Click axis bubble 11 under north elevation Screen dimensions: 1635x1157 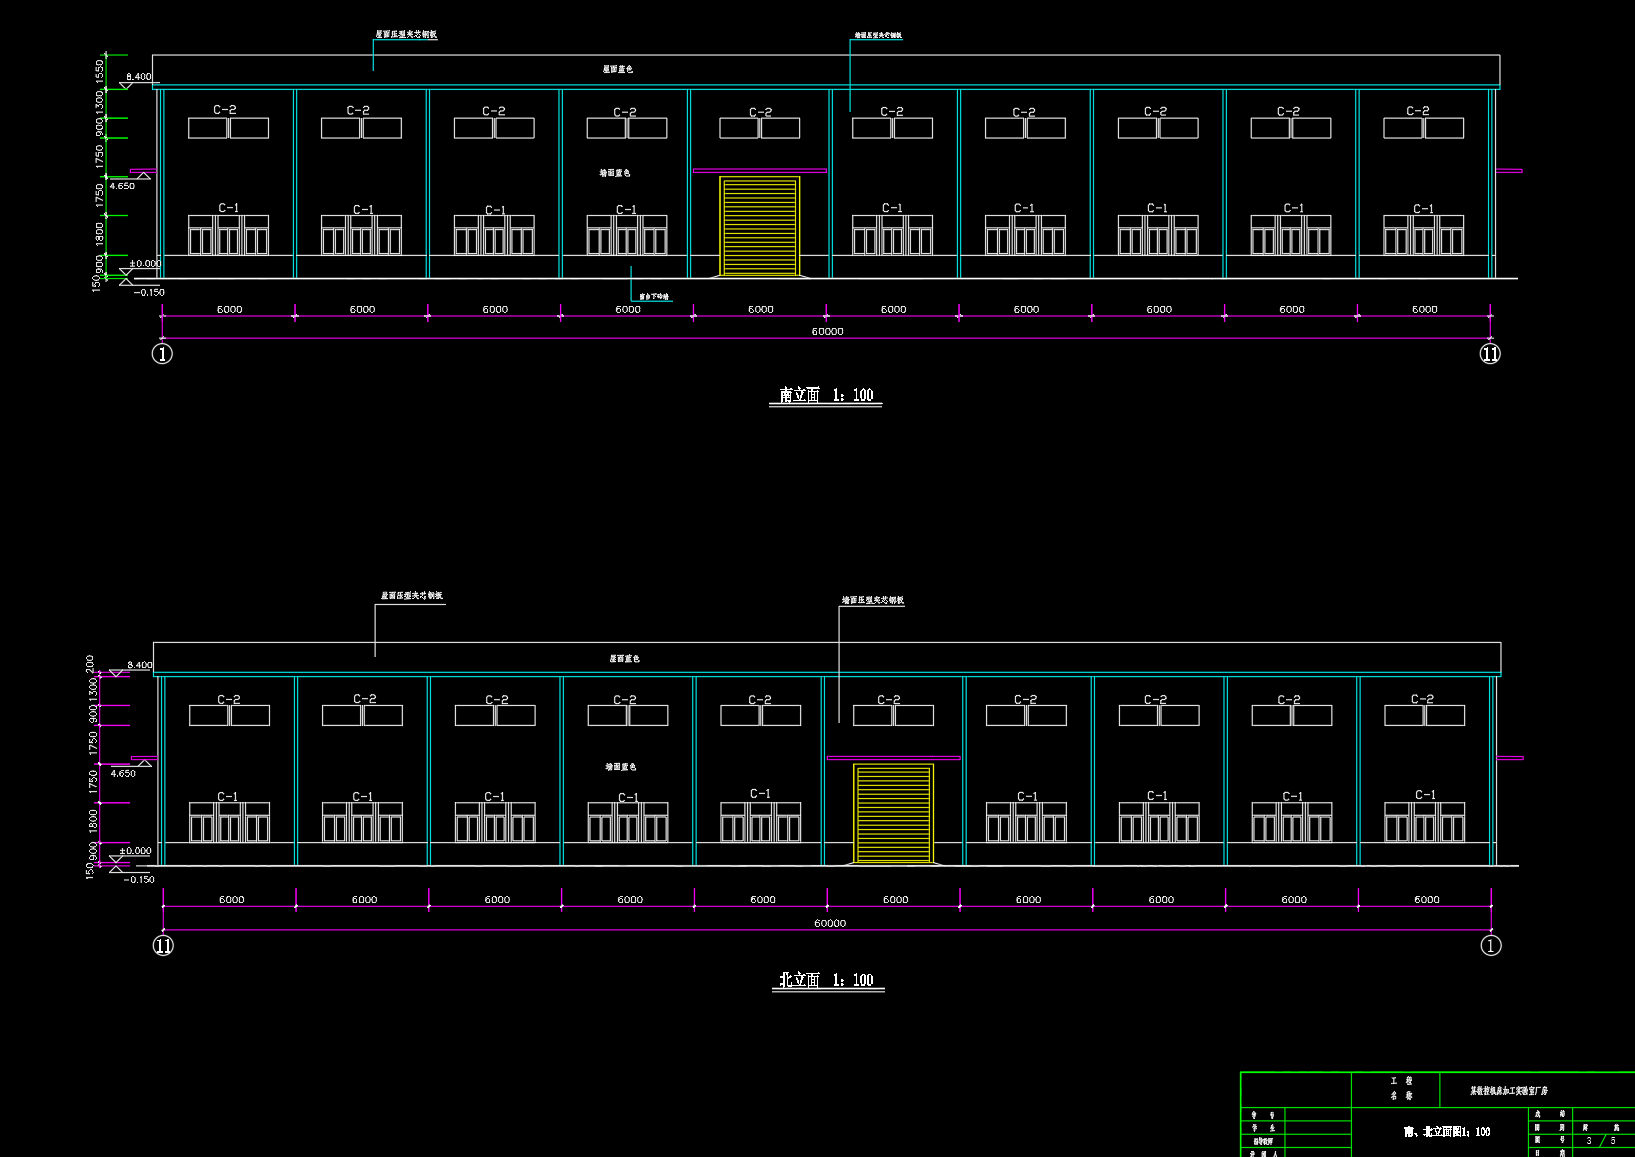click(x=163, y=945)
